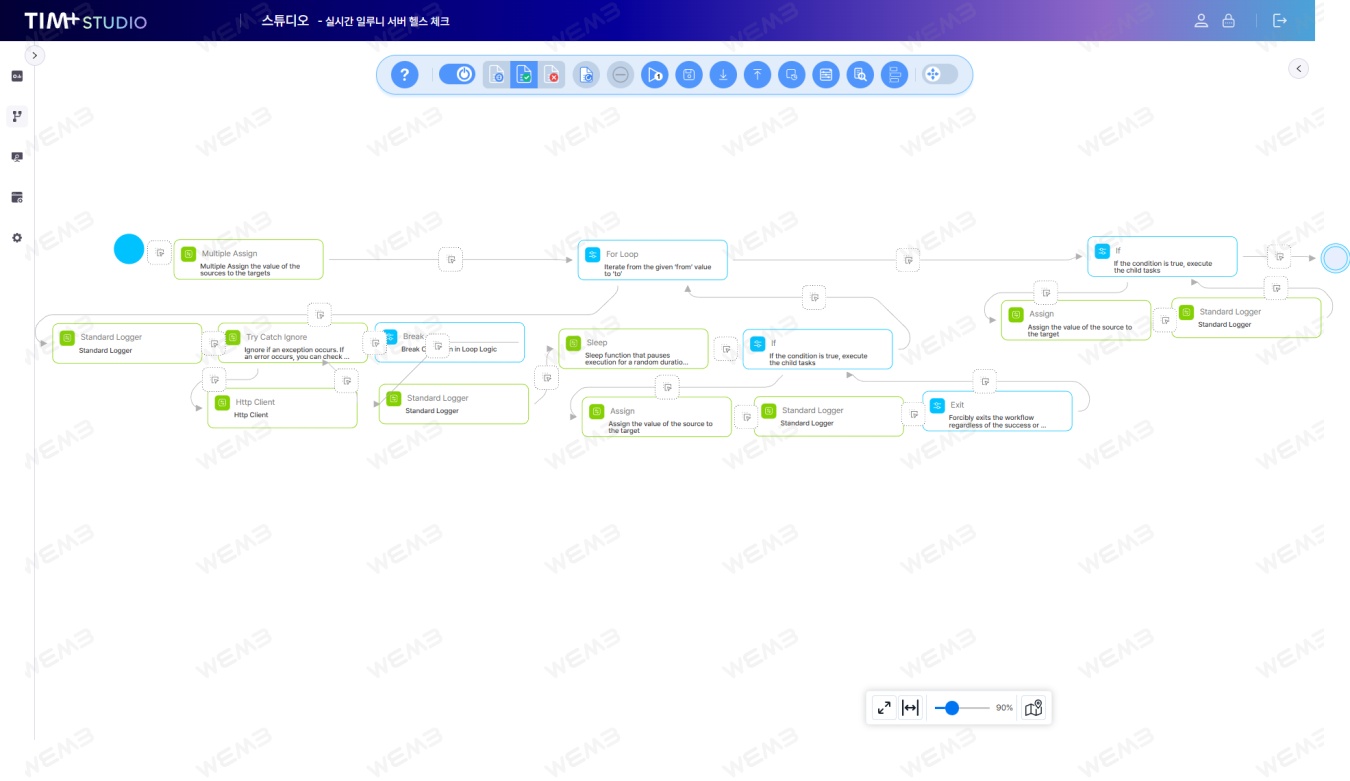Click the download arrow toolbar icon
Viewport: 1350px width, 781px height.
coord(723,75)
